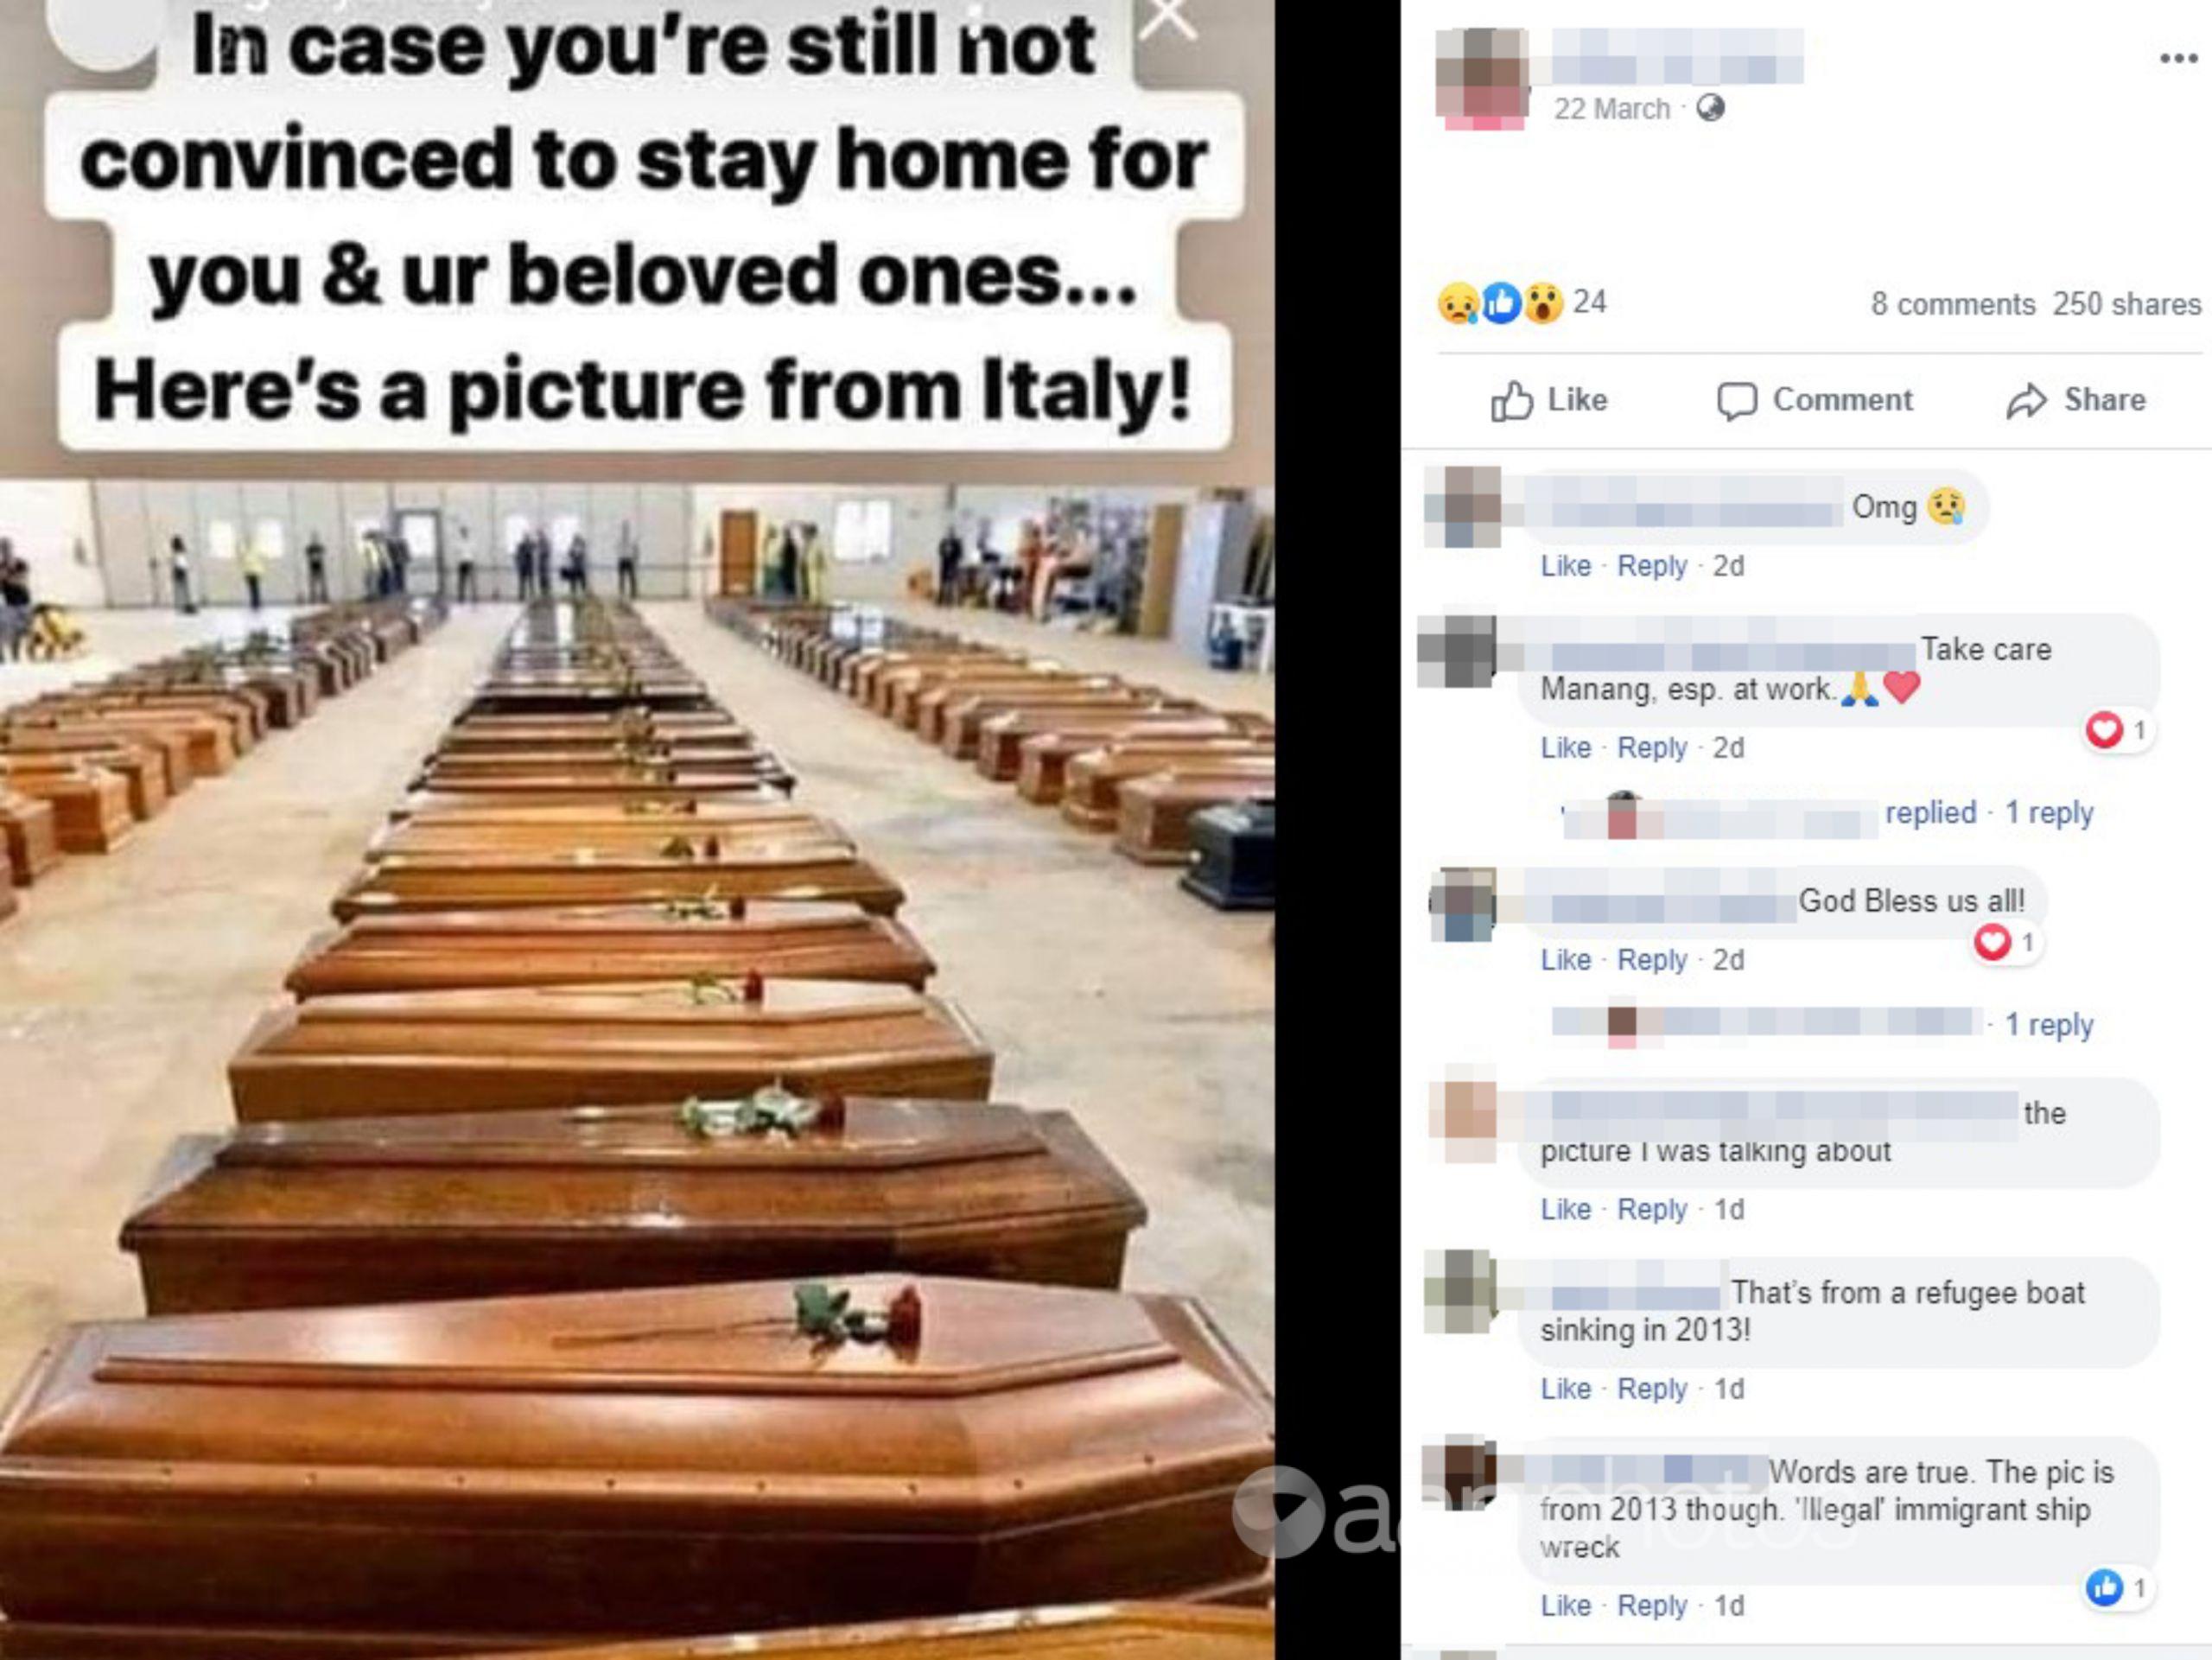Click the globe public audience icon
The image size is (2212, 1660).
click(1710, 108)
